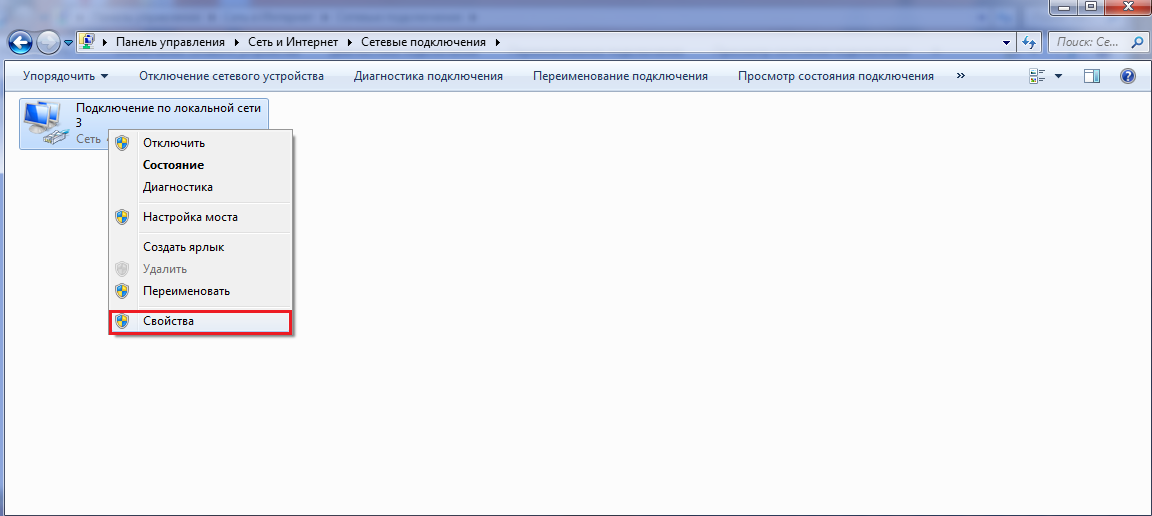Viewport: 1152px width, 516px height.
Task: Expand the address bar history dropdown
Action: point(1007,43)
